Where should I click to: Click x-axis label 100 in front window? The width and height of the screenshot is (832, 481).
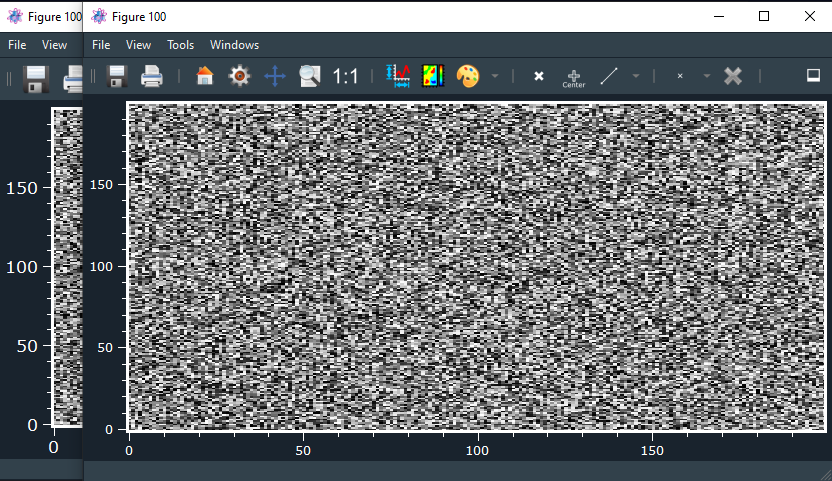point(477,451)
